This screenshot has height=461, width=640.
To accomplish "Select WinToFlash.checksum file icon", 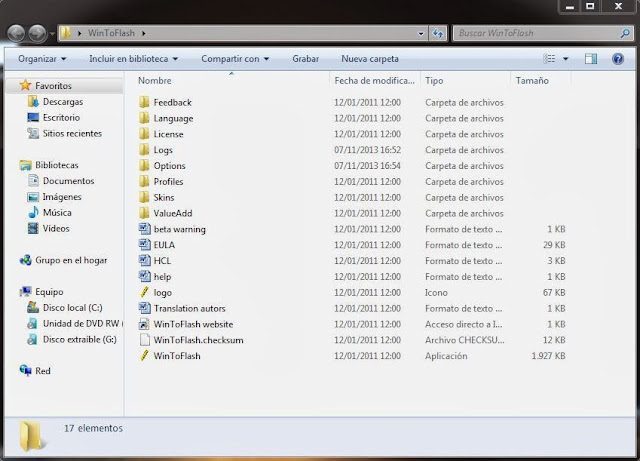I will (144, 340).
